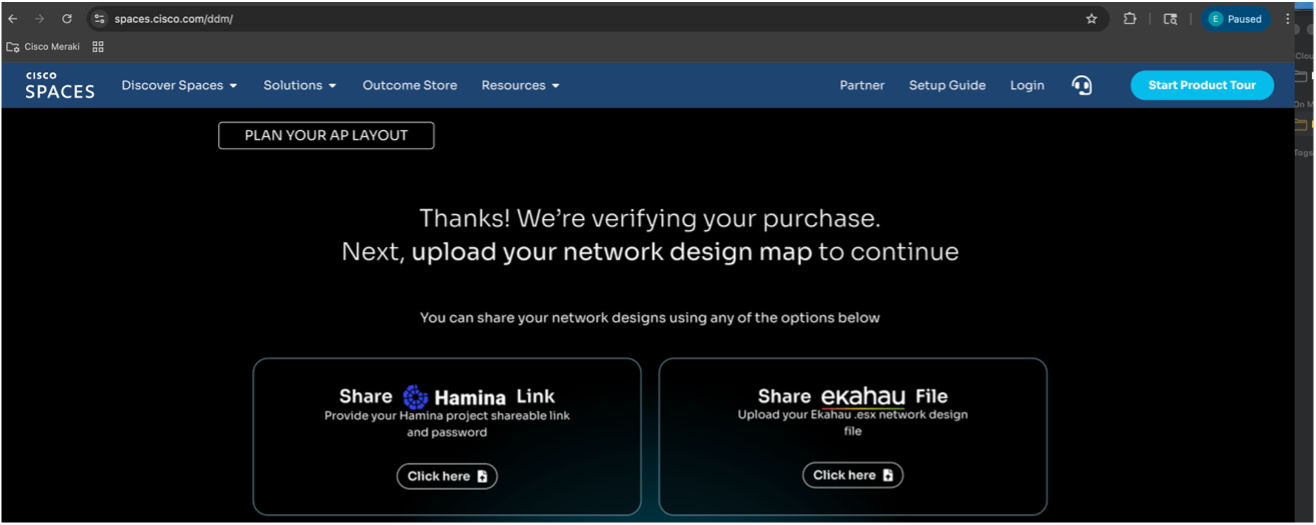Click the Login link
This screenshot has width=1316, height=525.
[1027, 85]
